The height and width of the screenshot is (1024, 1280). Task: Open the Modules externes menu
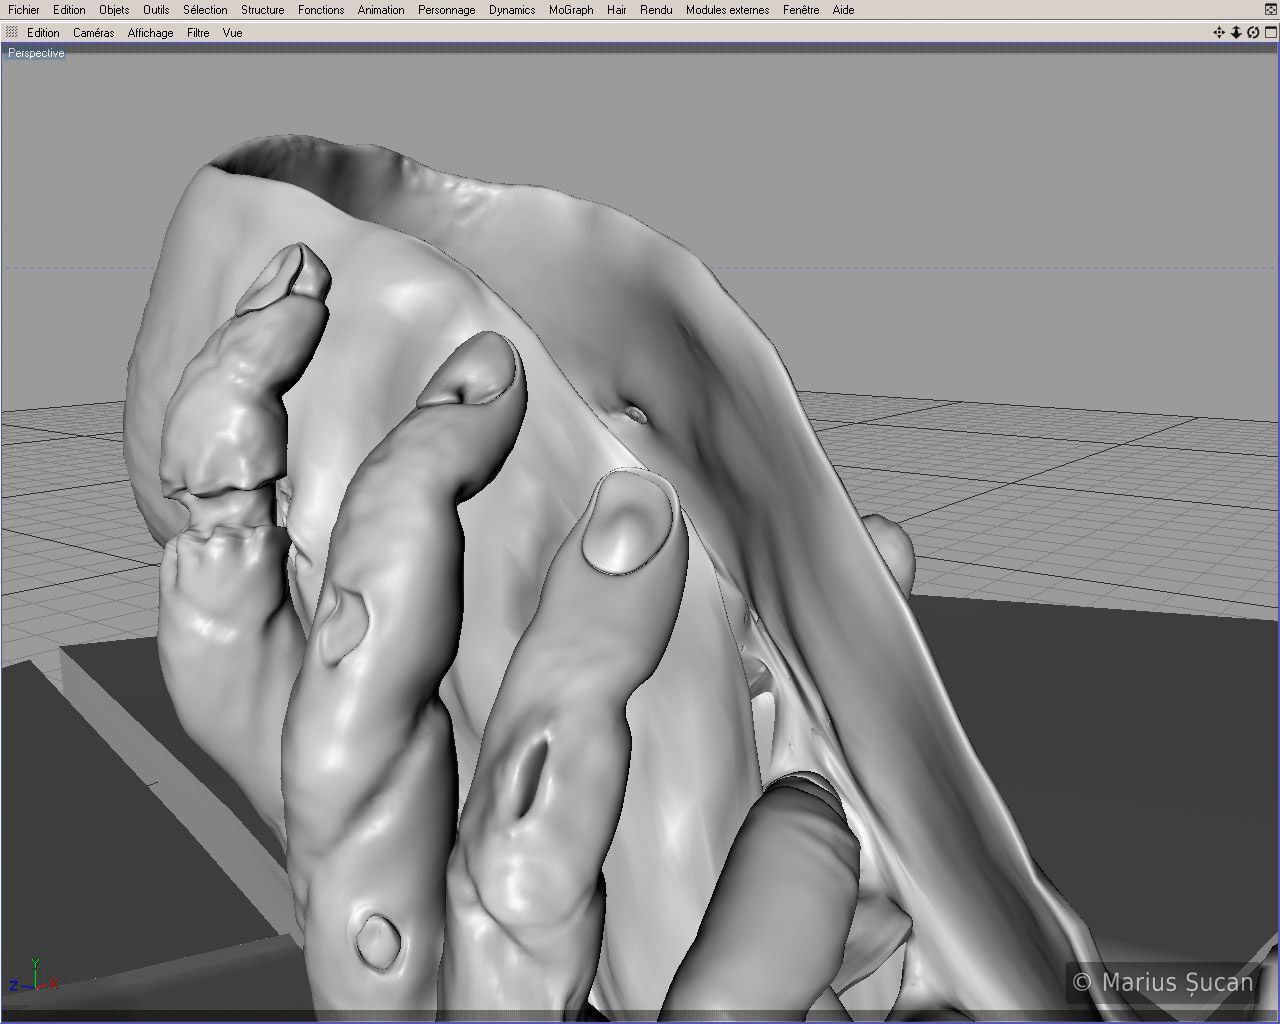[727, 10]
